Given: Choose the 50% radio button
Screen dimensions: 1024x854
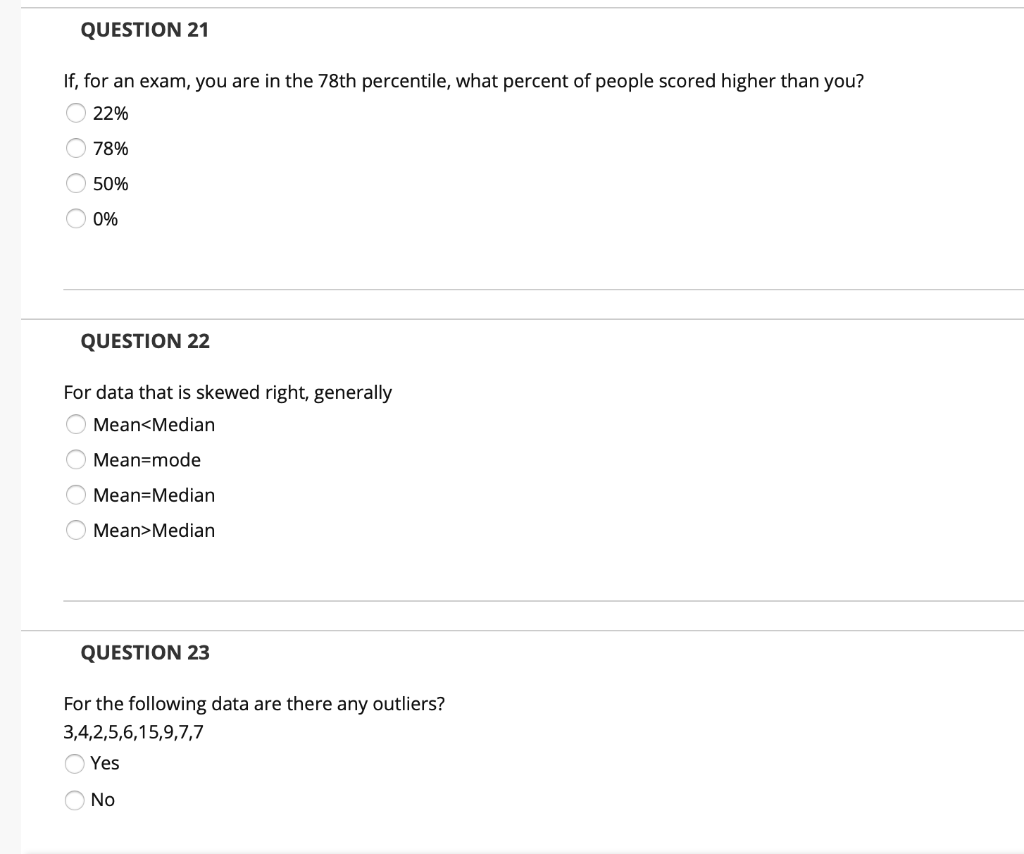Looking at the screenshot, I should 76,183.
